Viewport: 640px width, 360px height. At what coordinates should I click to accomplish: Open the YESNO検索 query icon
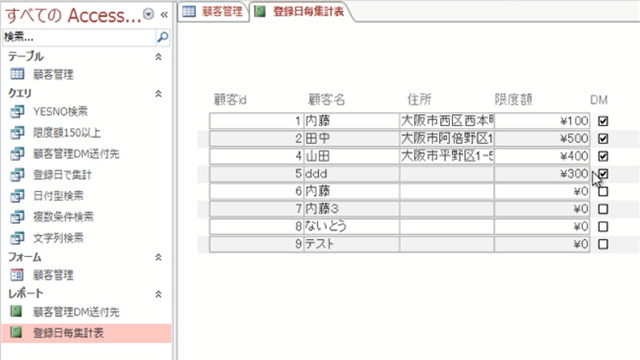[x=17, y=111]
